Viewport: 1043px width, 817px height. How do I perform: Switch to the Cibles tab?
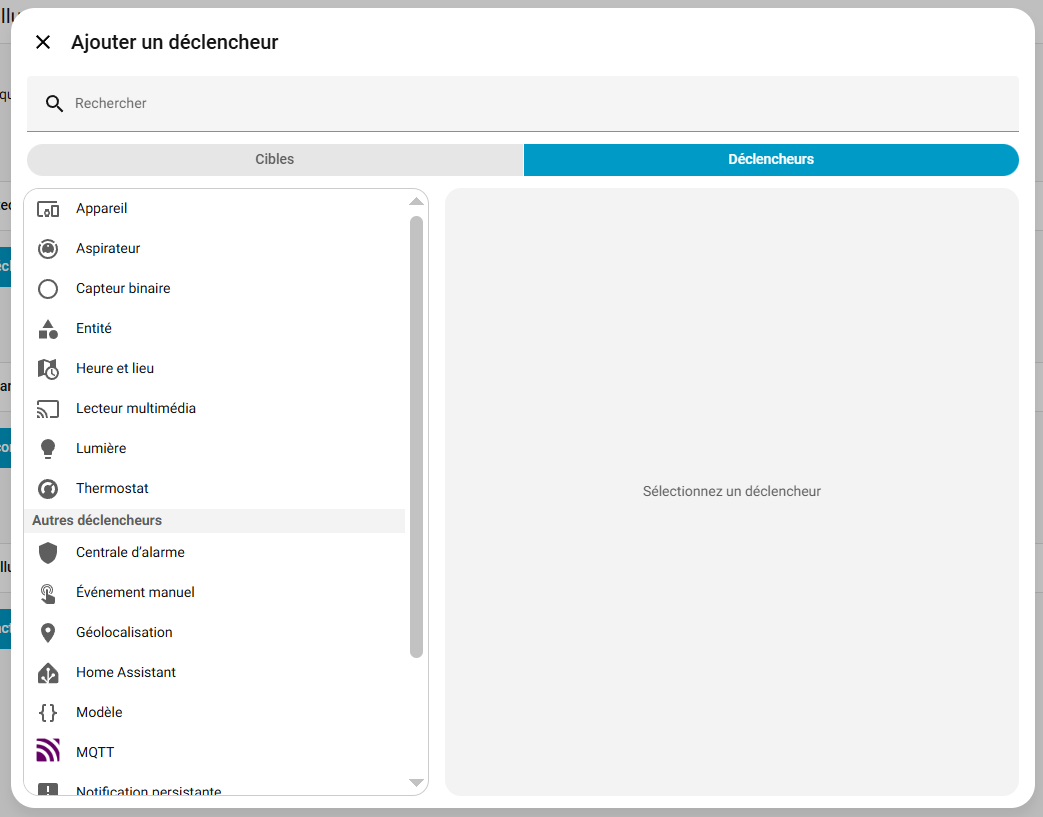pyautogui.click(x=275, y=159)
